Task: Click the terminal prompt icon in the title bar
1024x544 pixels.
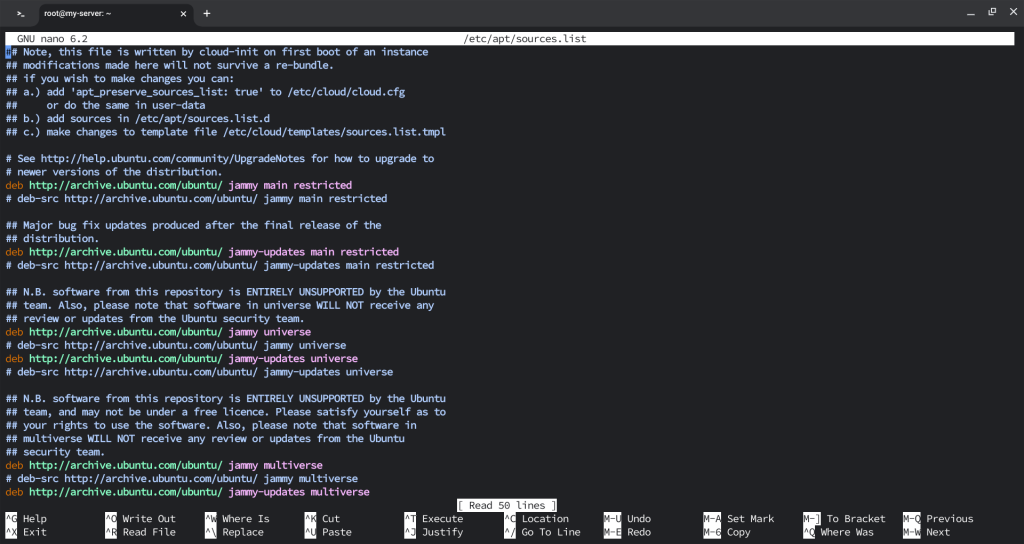Action: pos(20,14)
